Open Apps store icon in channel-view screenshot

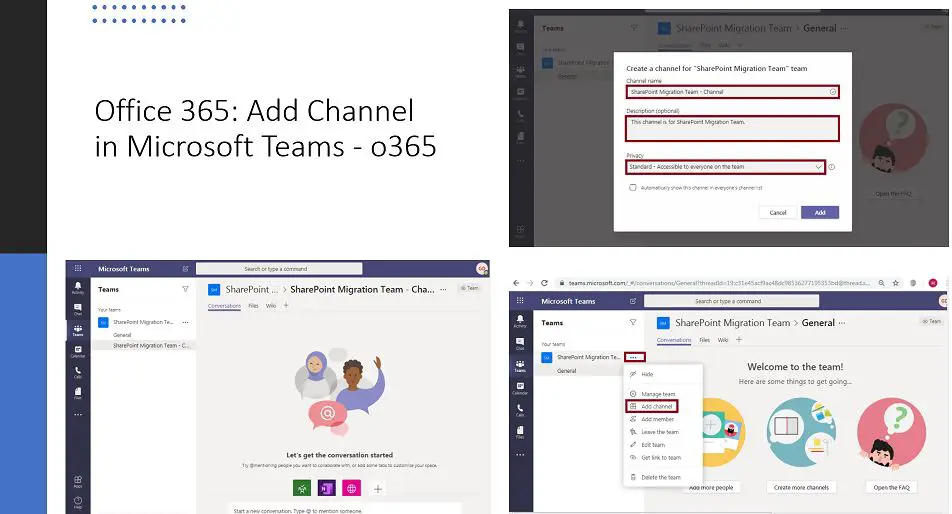tap(78, 482)
